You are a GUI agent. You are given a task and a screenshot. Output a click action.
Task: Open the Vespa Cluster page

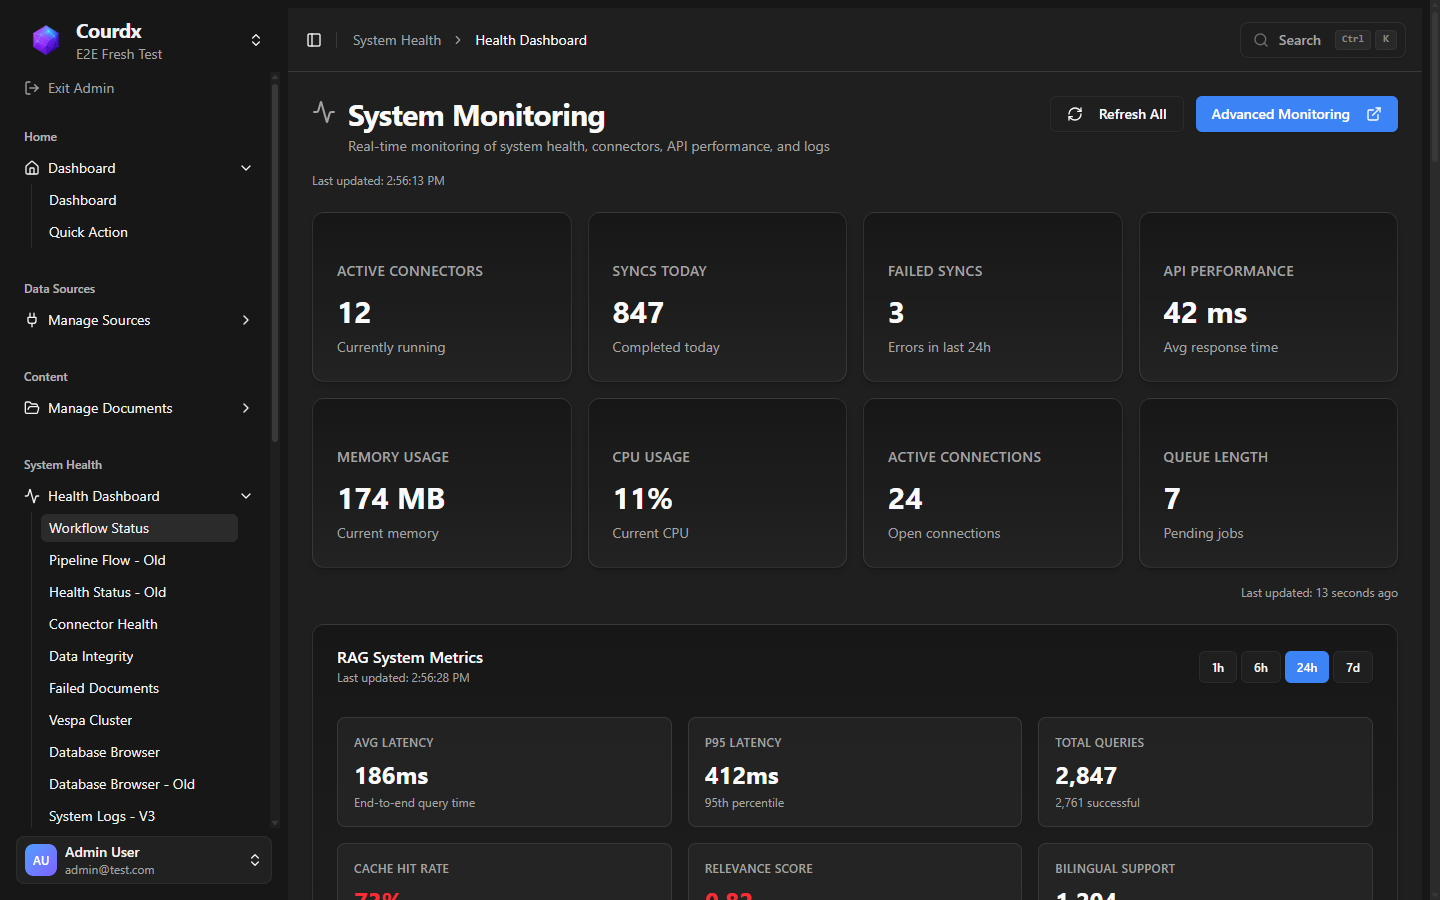tap(90, 720)
